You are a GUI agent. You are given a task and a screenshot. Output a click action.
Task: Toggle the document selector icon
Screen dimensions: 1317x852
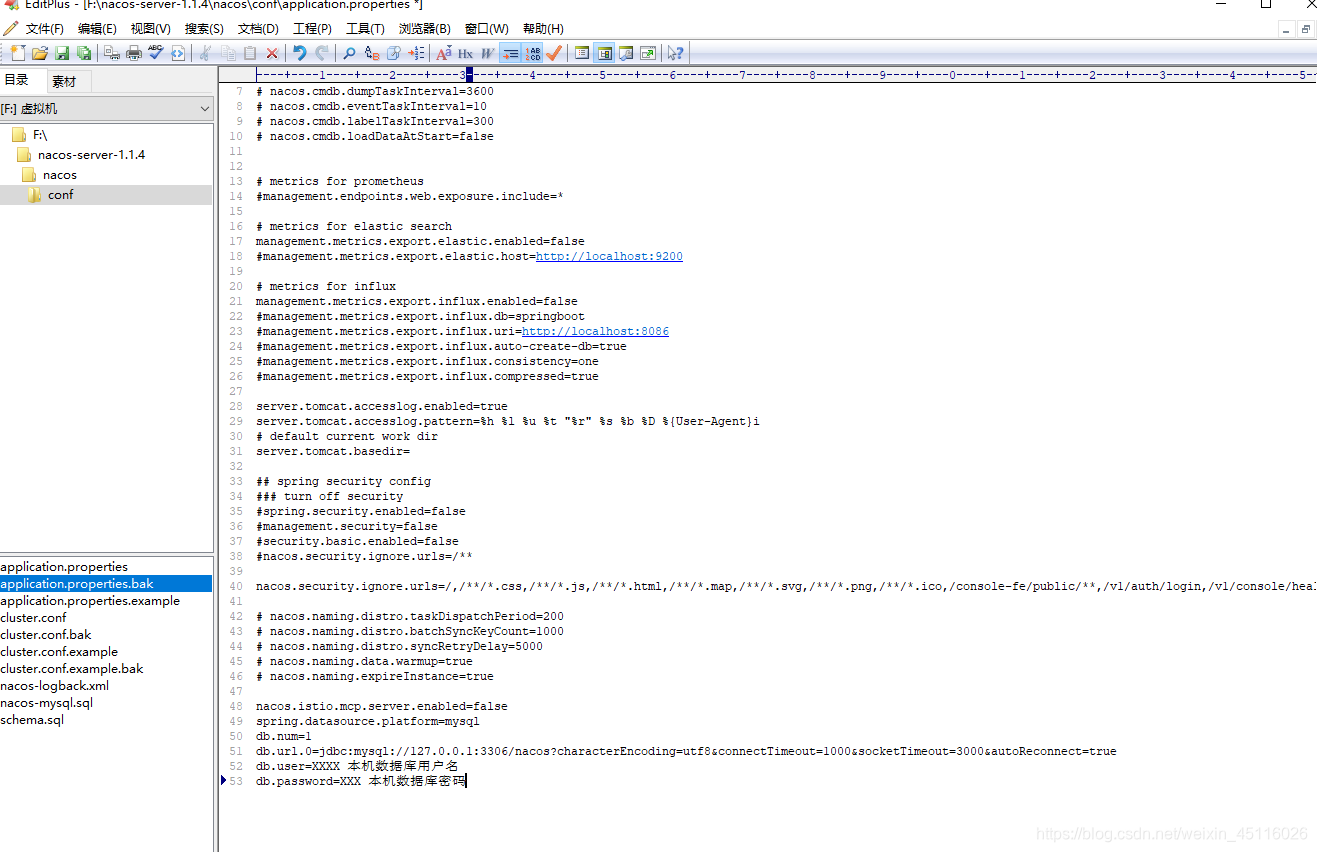coord(582,53)
